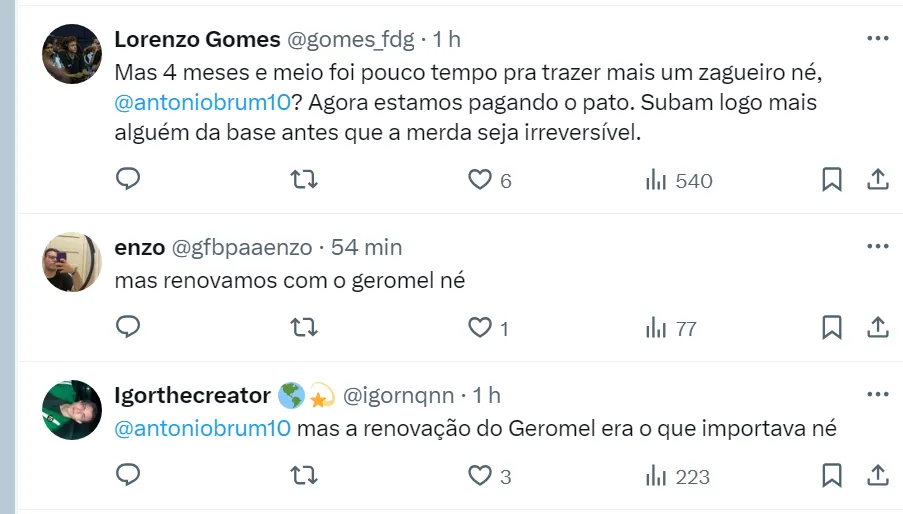The height and width of the screenshot is (514, 903).
Task: Open more options on Lorenzo Gomes's tweet
Action: tap(877, 39)
